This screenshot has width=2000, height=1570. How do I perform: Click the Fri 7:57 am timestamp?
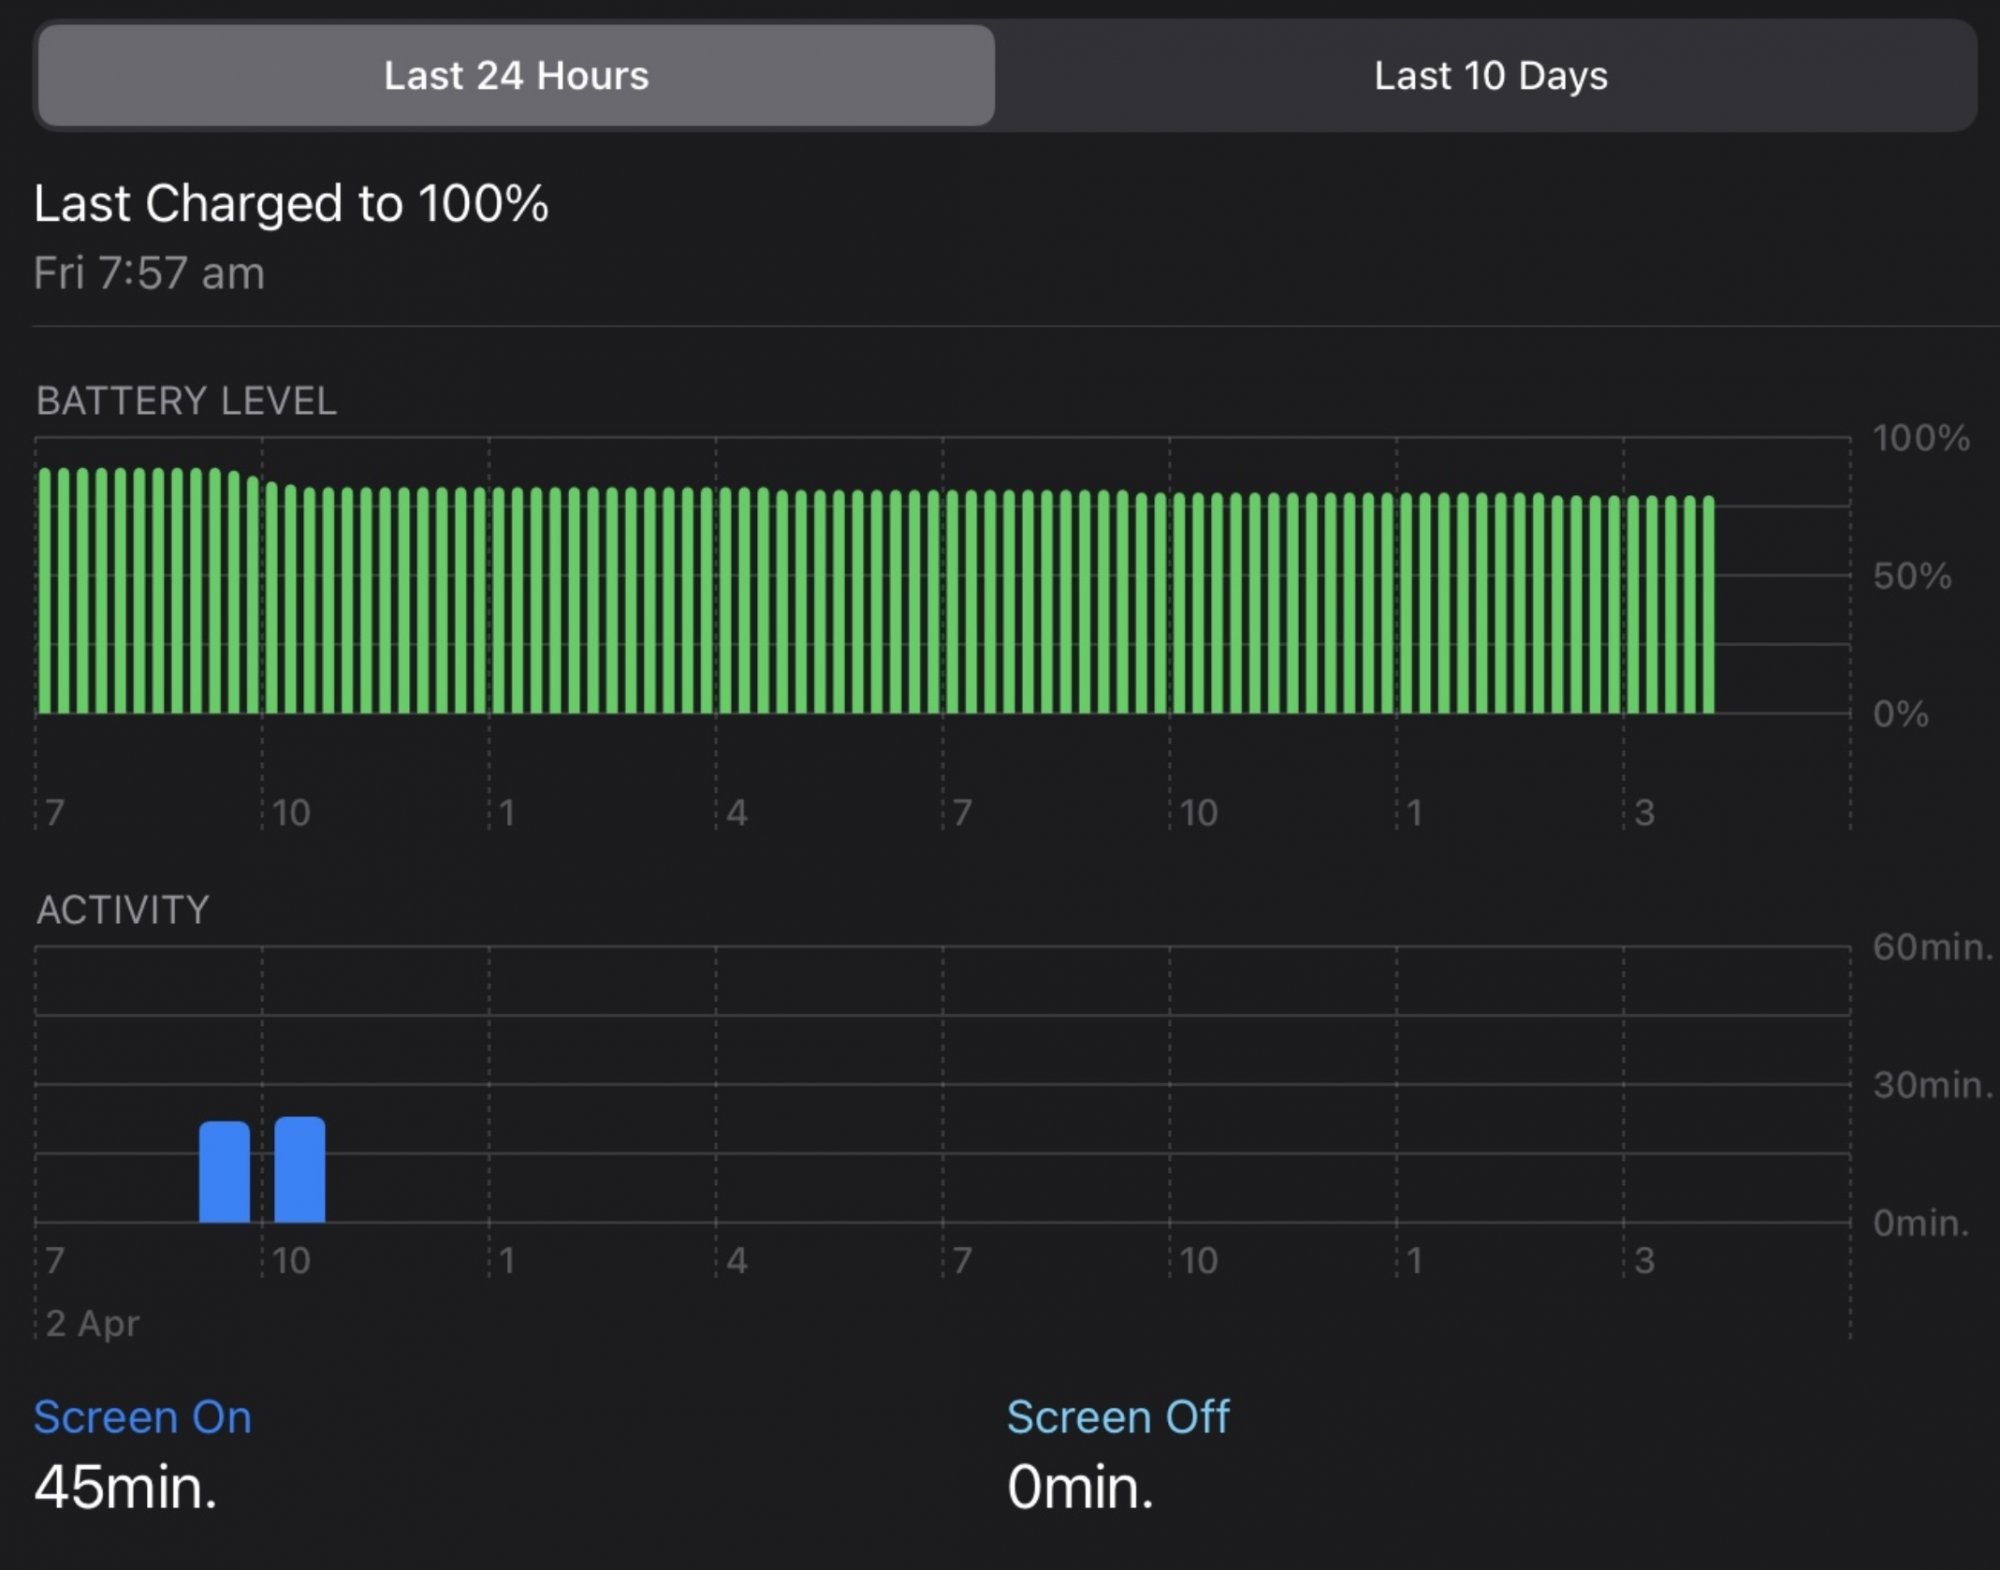click(x=149, y=273)
